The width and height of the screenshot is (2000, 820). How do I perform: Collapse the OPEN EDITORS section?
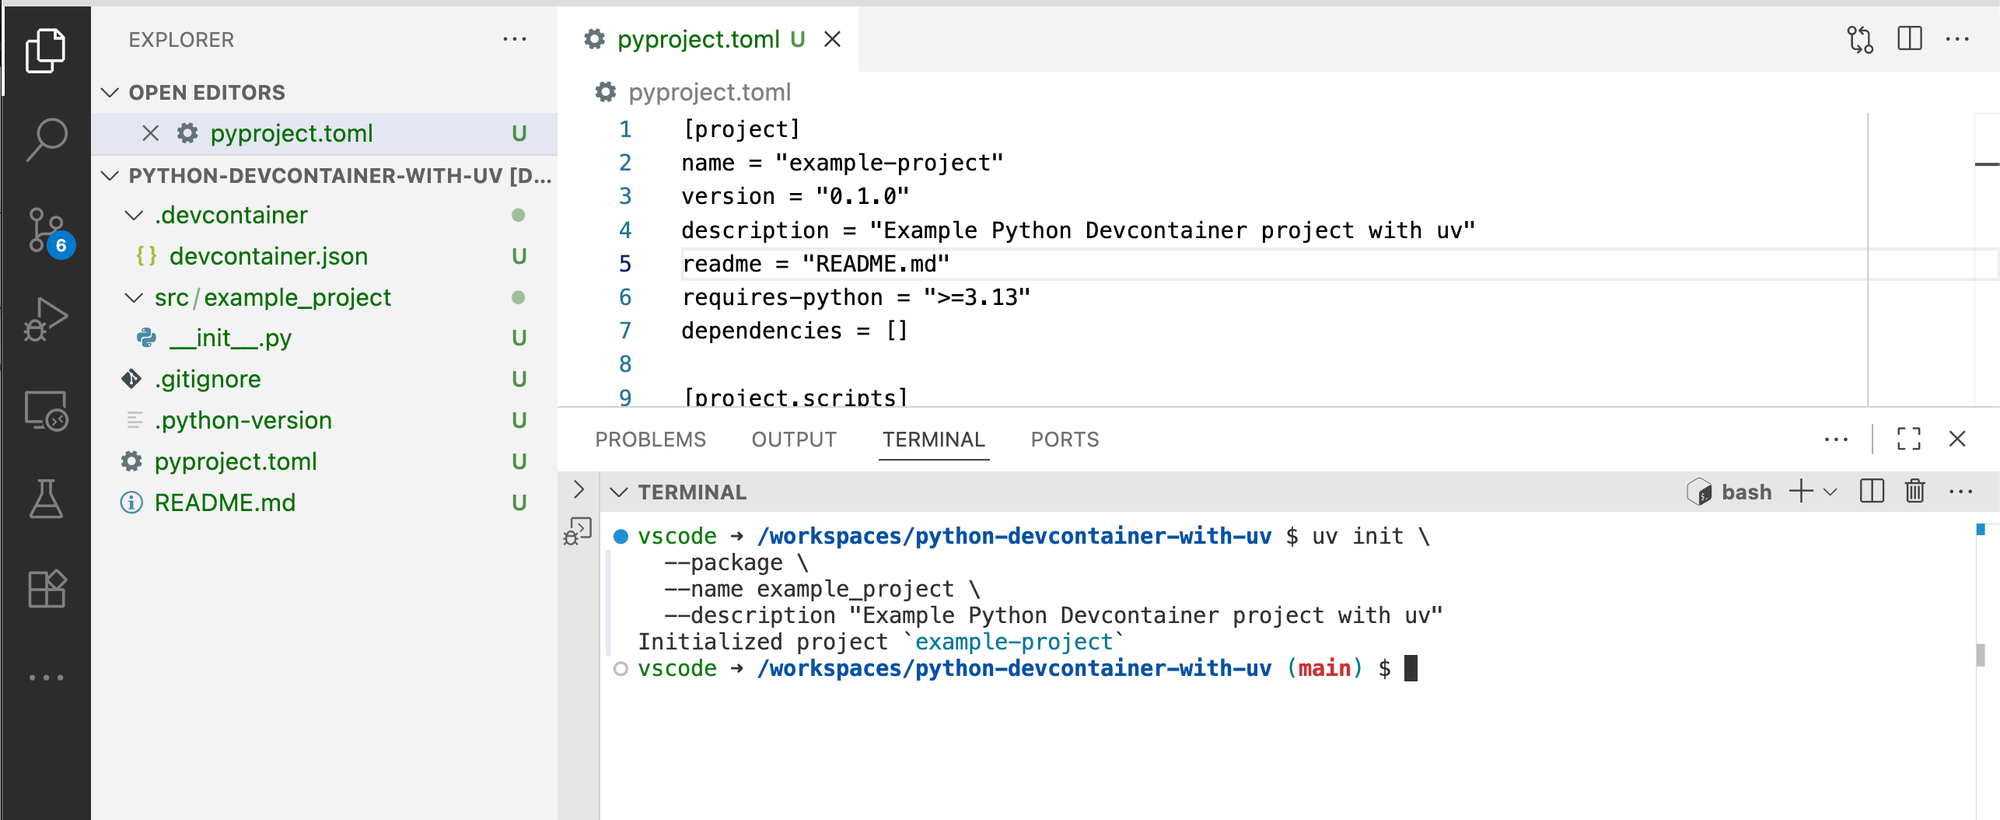click(111, 93)
